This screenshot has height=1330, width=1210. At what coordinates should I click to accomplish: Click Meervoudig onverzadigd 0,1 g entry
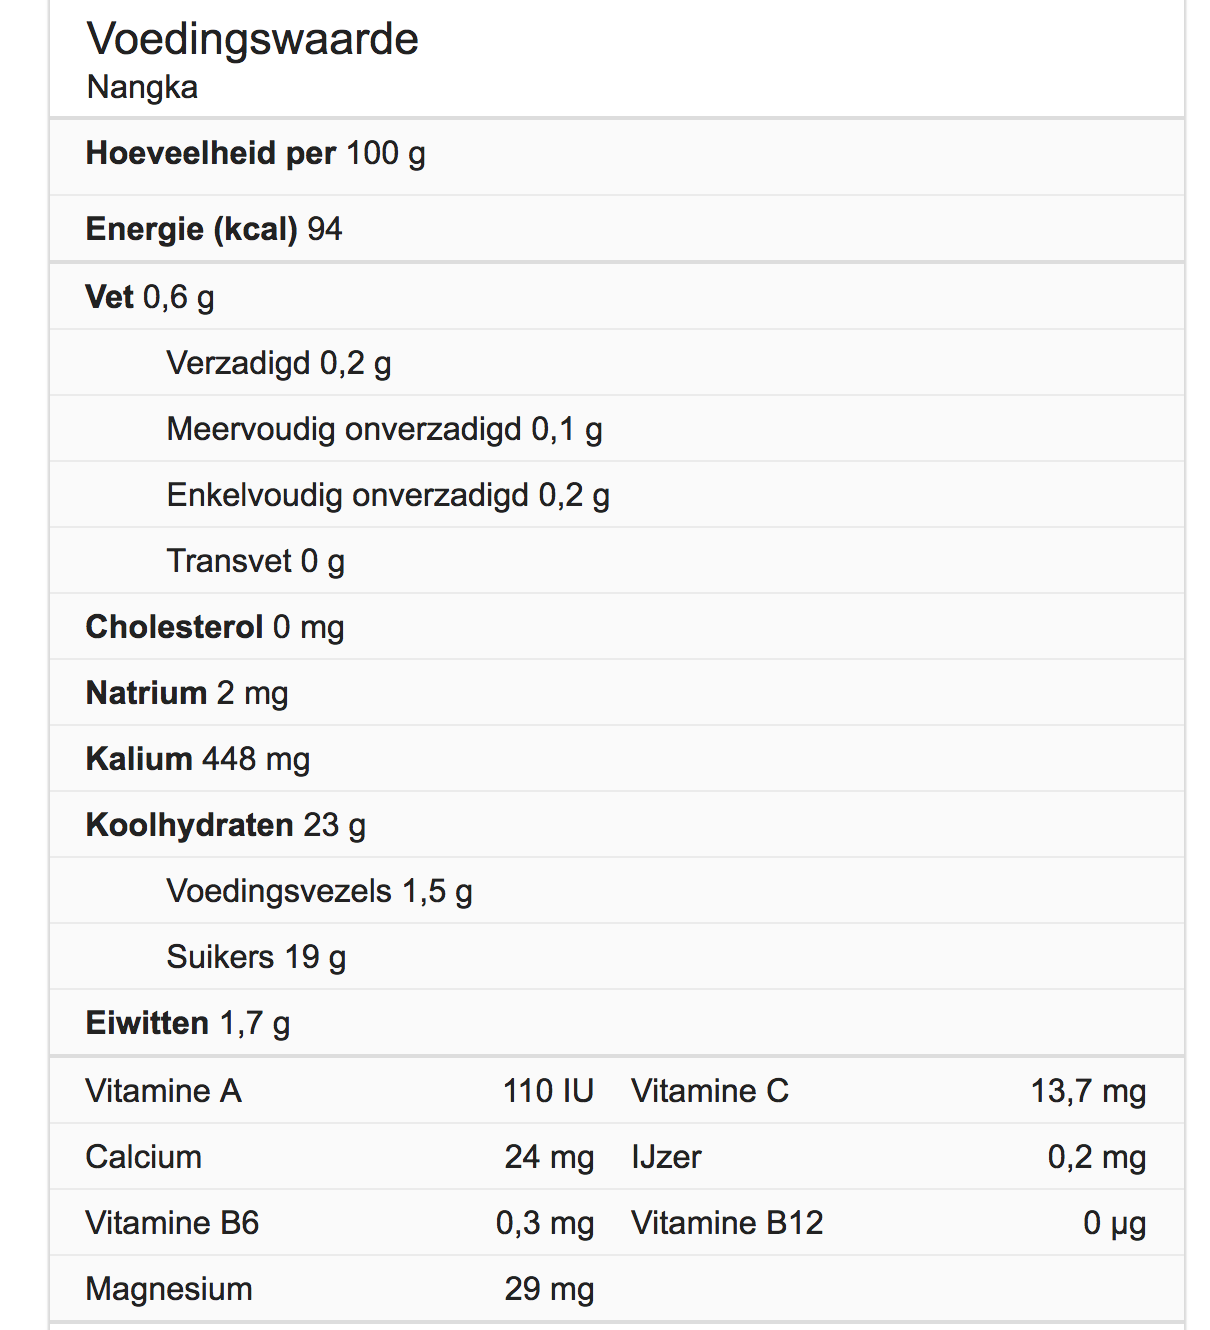(x=384, y=430)
